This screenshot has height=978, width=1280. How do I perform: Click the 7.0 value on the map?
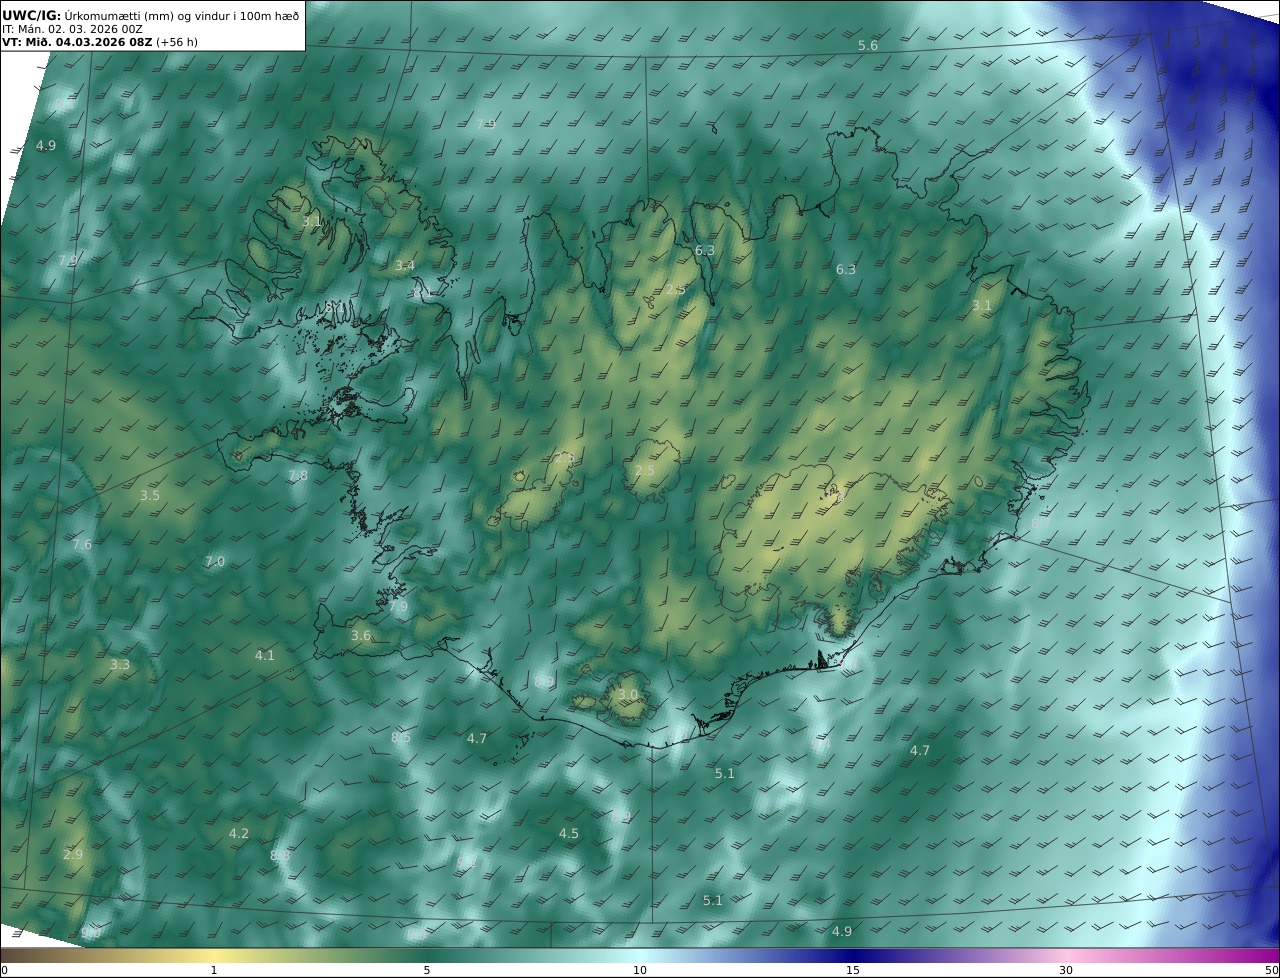[x=215, y=562]
